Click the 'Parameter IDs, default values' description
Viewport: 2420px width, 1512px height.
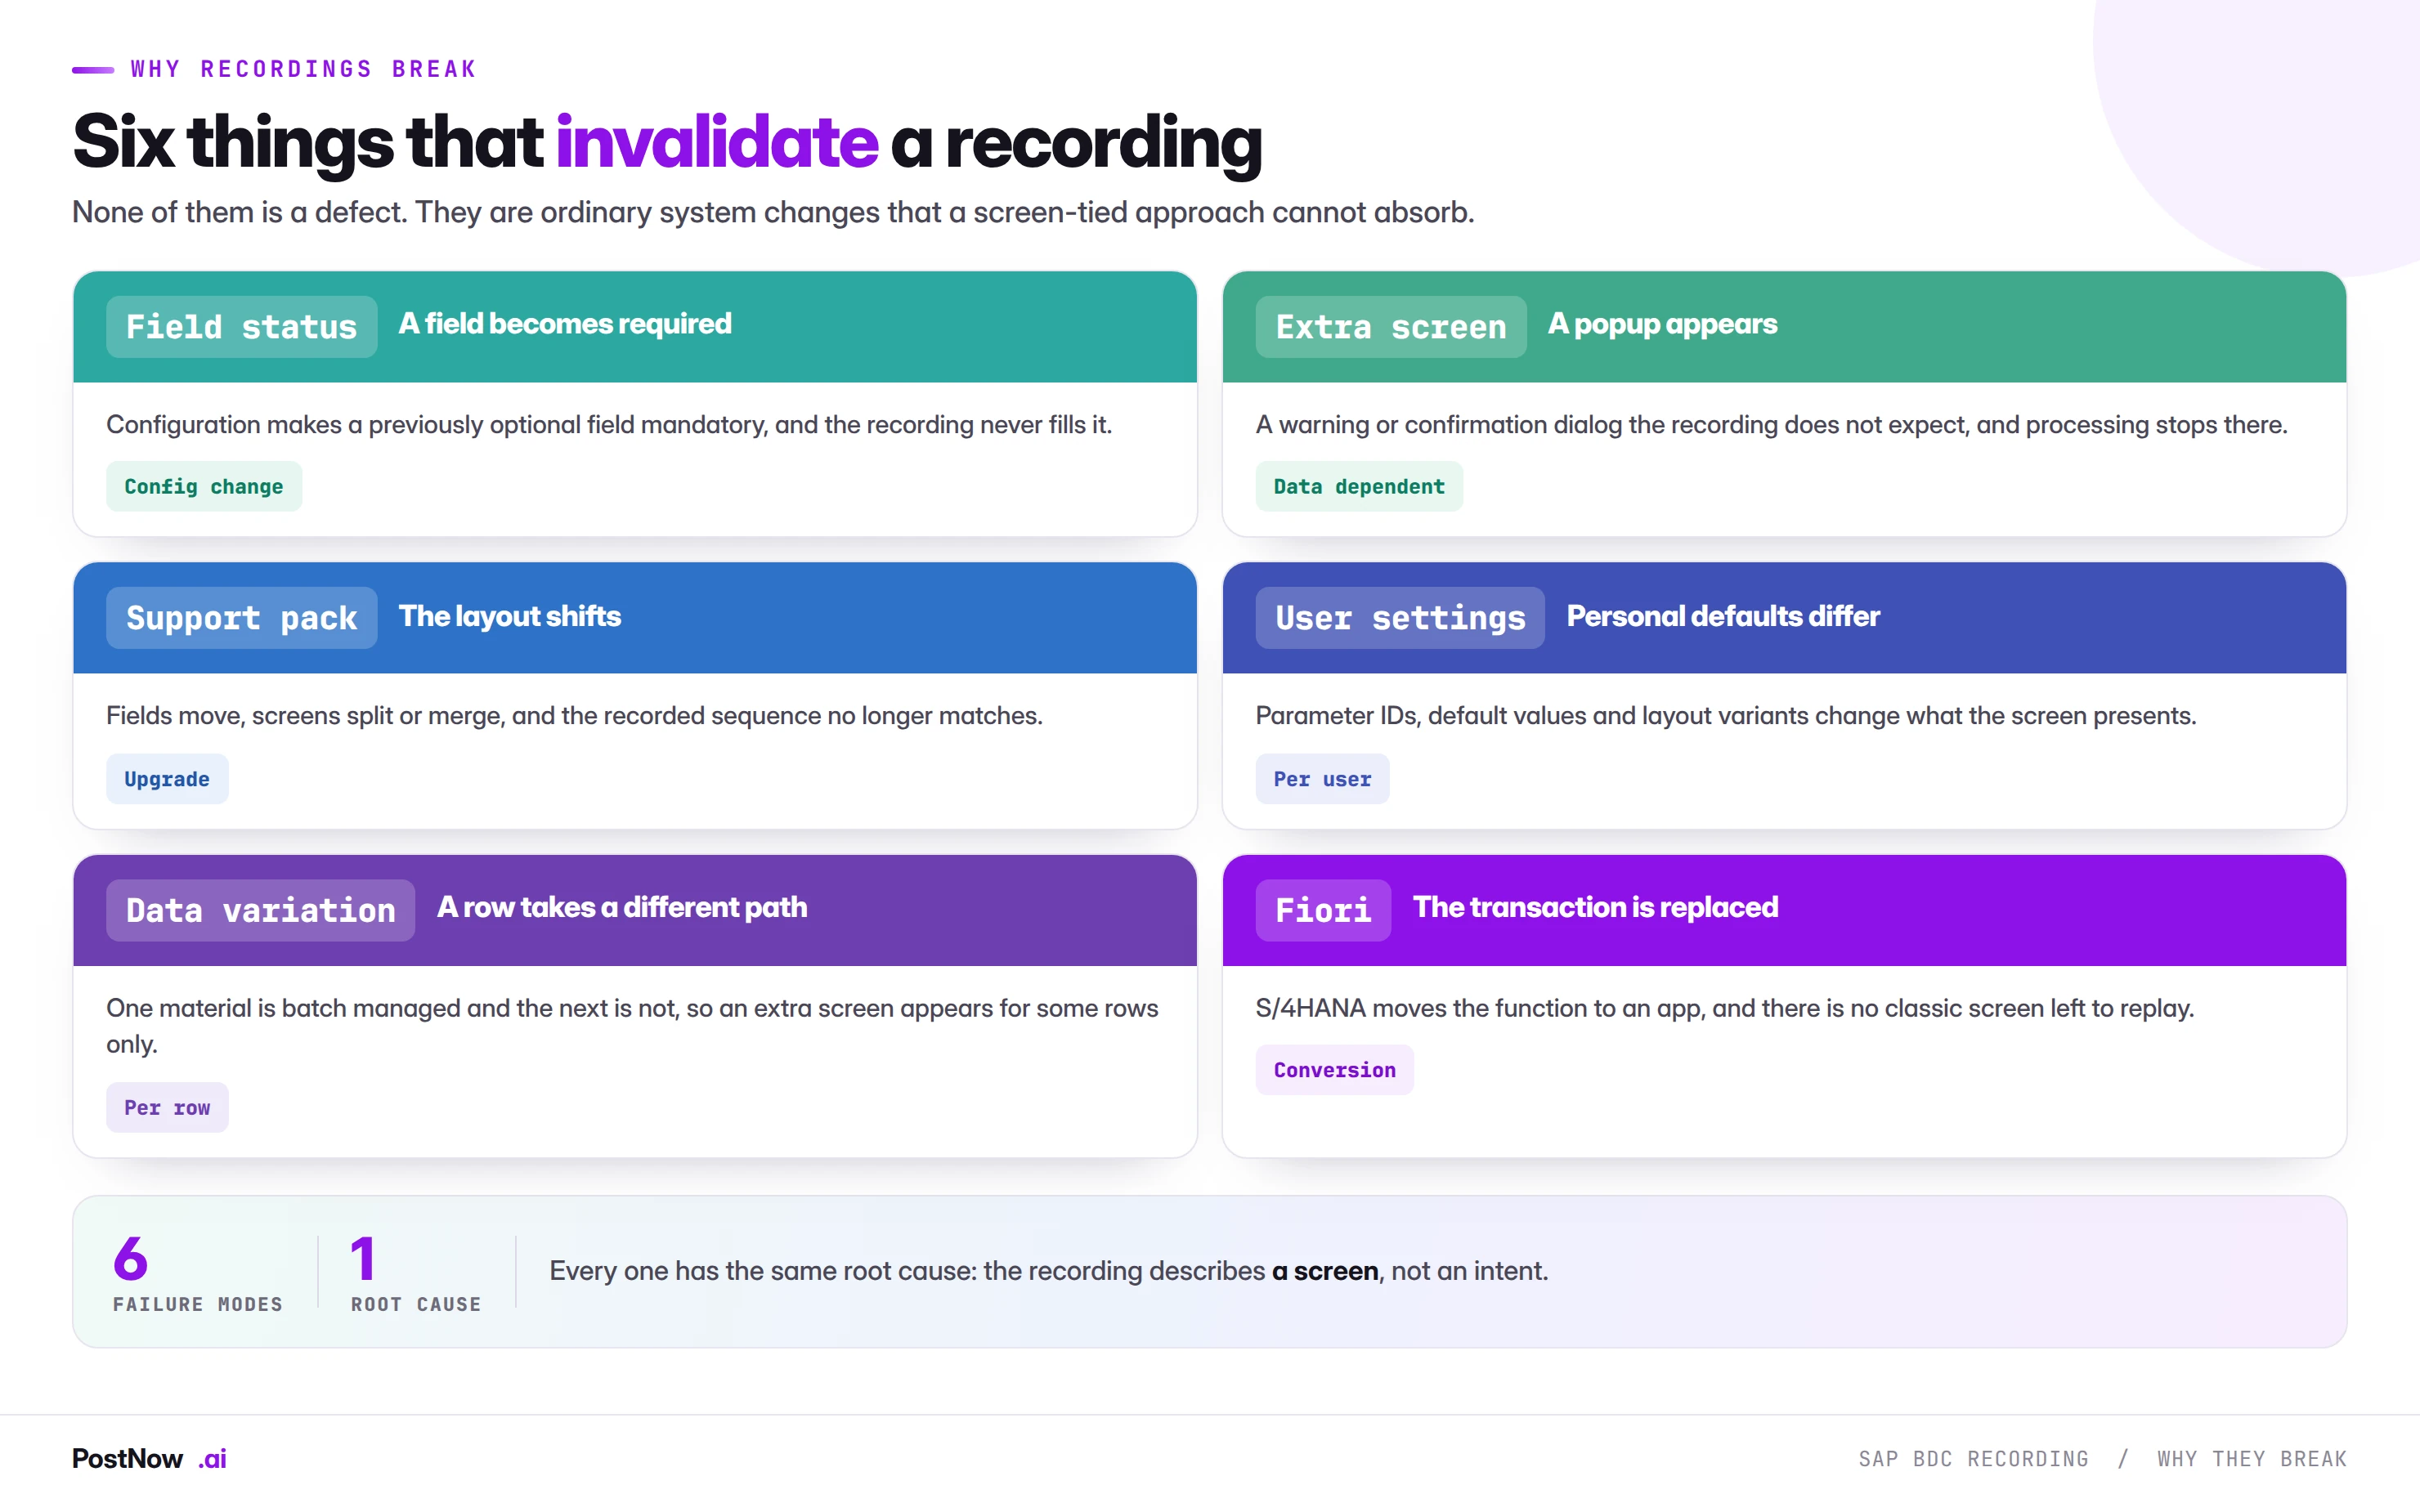point(1726,716)
